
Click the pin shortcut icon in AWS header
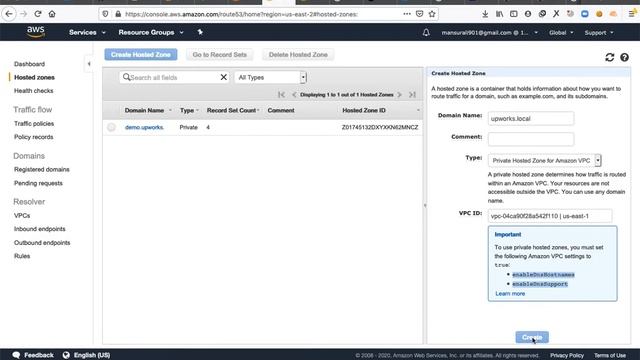tap(200, 32)
